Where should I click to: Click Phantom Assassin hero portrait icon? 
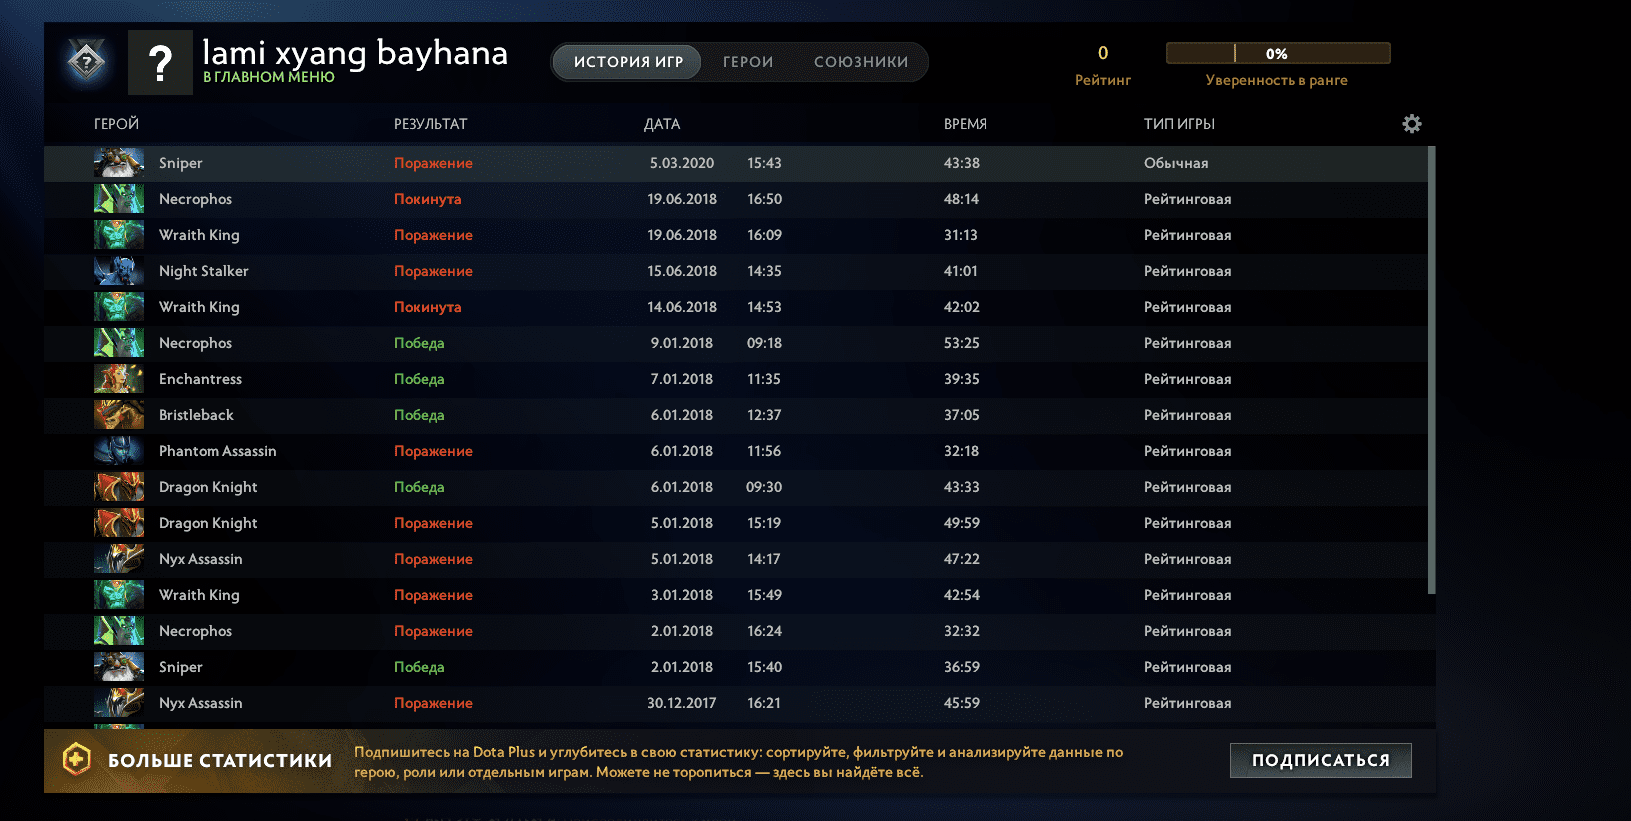click(118, 451)
